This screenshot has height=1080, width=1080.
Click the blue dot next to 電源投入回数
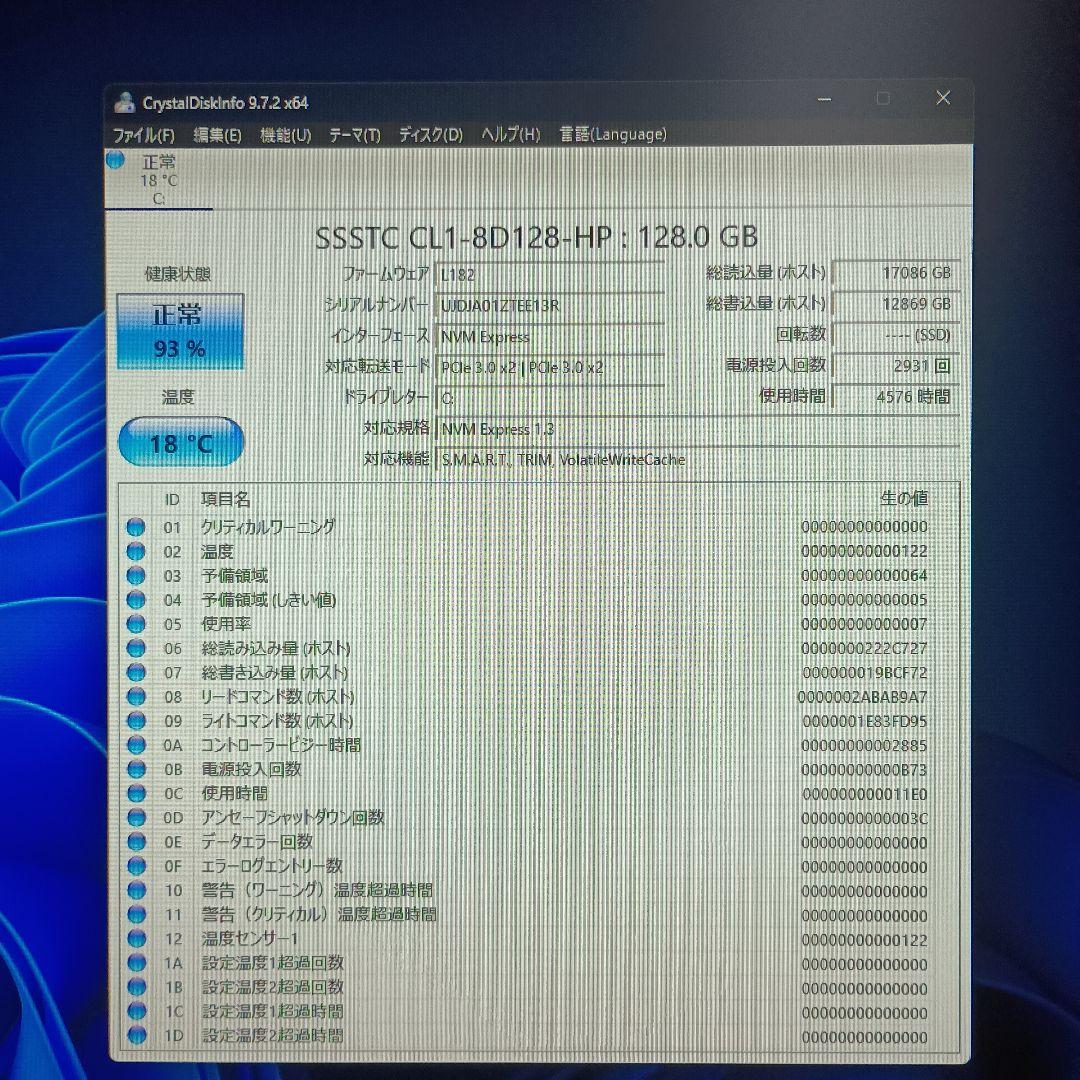tap(136, 769)
